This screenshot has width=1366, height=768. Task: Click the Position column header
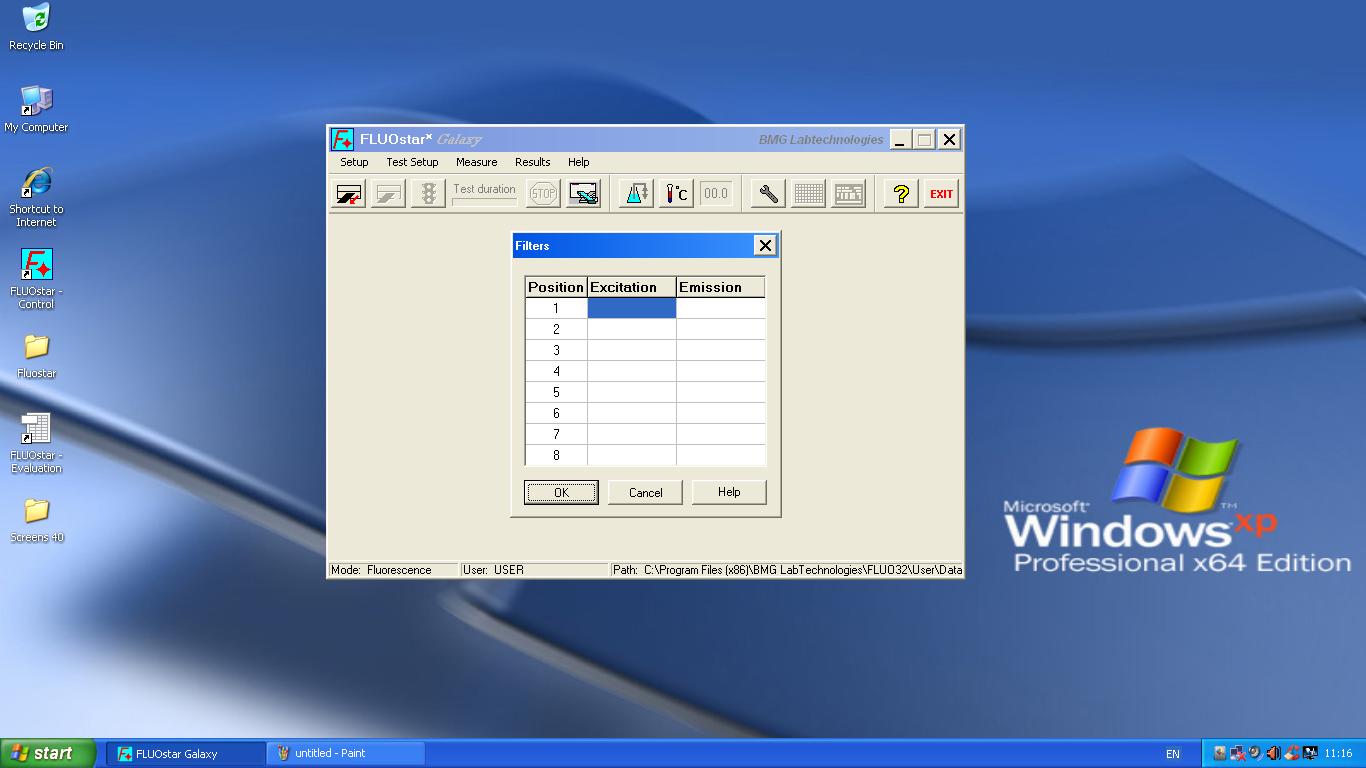coord(556,287)
